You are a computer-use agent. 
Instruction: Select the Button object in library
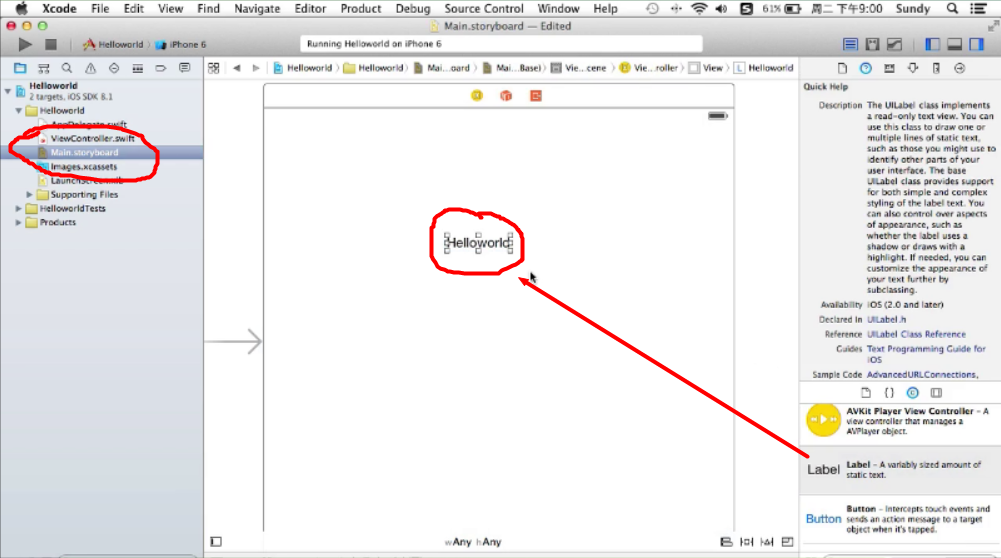tap(900, 518)
